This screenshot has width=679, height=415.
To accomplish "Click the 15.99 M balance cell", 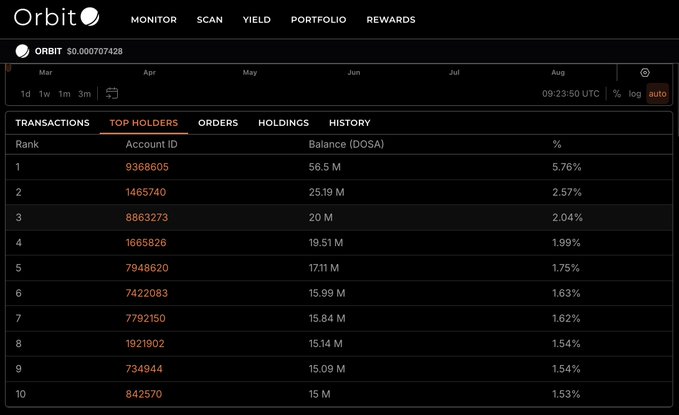I will [327, 293].
